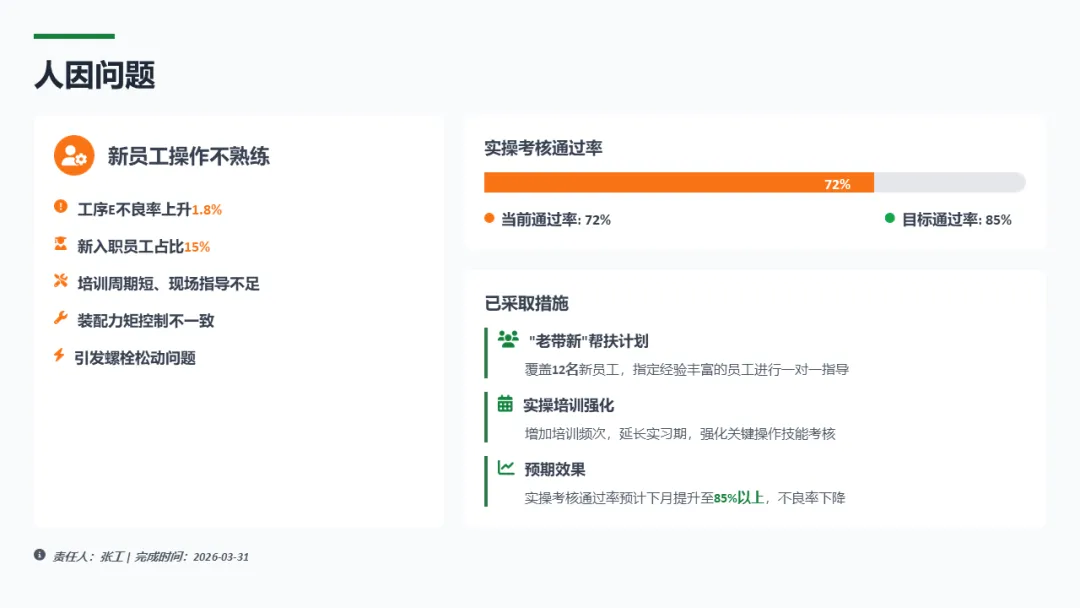
Task: Click the highlighted 85%以上 text
Action: [738, 497]
